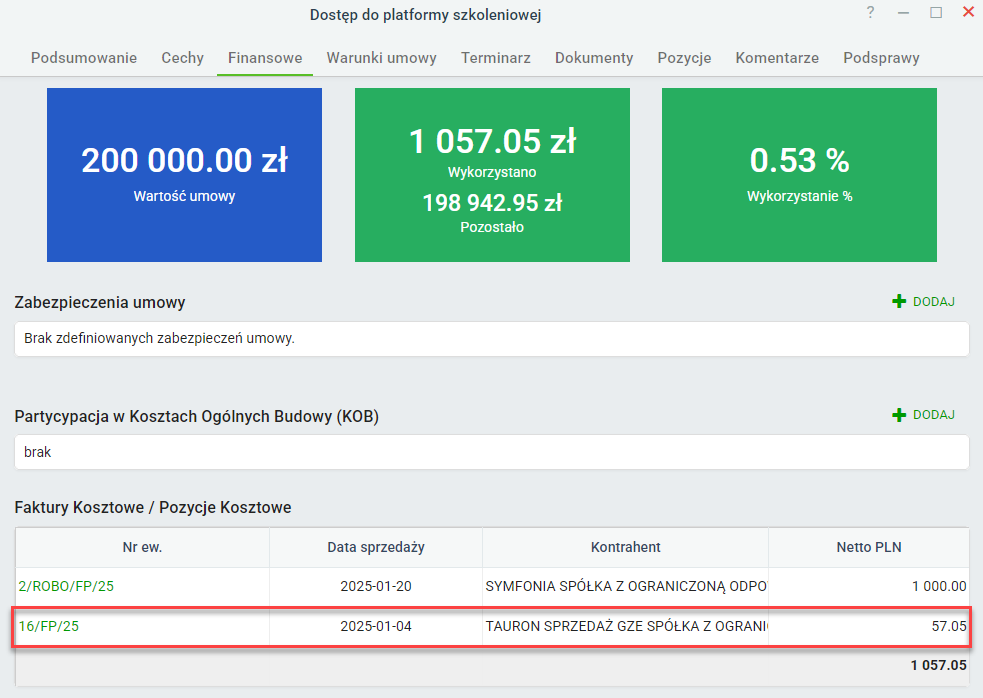Click the Partycypacja w Kosztach Ogólnych Budowy heading
This screenshot has height=698, width=983.
[196, 416]
